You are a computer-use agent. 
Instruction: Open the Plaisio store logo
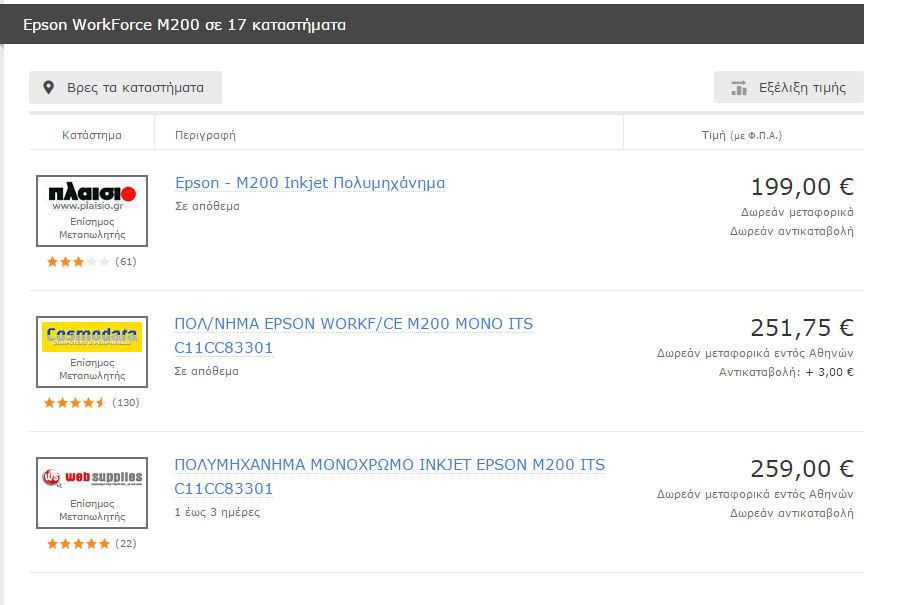point(92,211)
